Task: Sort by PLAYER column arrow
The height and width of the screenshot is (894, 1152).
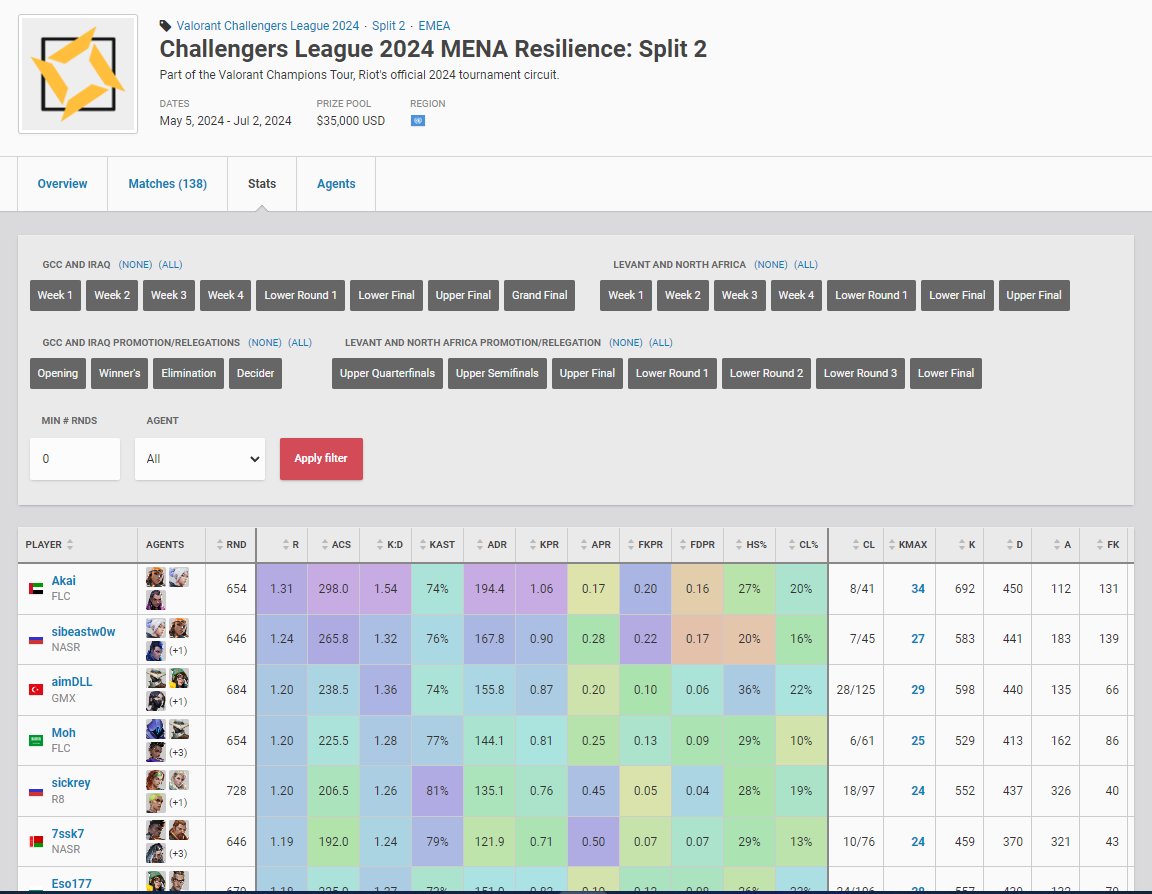Action: click(x=70, y=544)
